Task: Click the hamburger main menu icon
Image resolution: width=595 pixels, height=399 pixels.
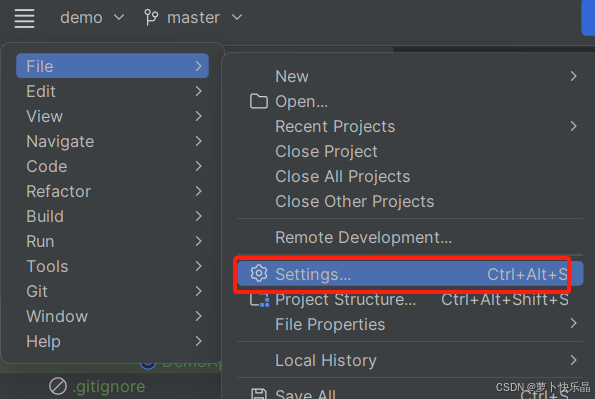Action: pyautogui.click(x=24, y=18)
